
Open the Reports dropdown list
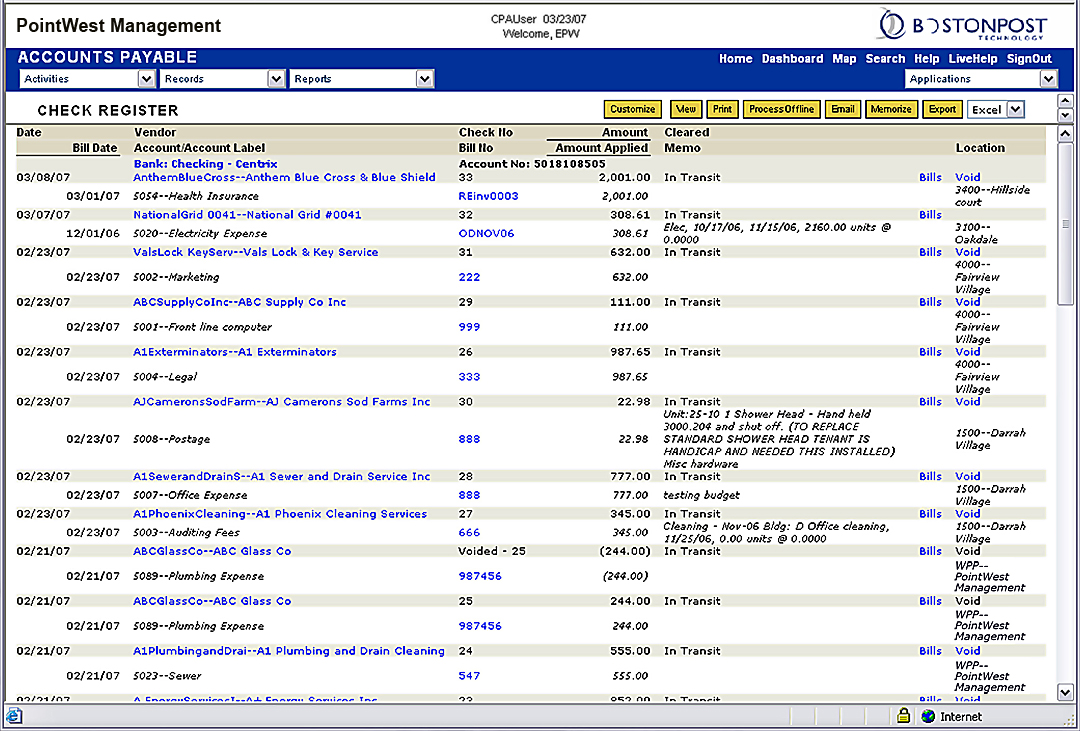pos(361,79)
